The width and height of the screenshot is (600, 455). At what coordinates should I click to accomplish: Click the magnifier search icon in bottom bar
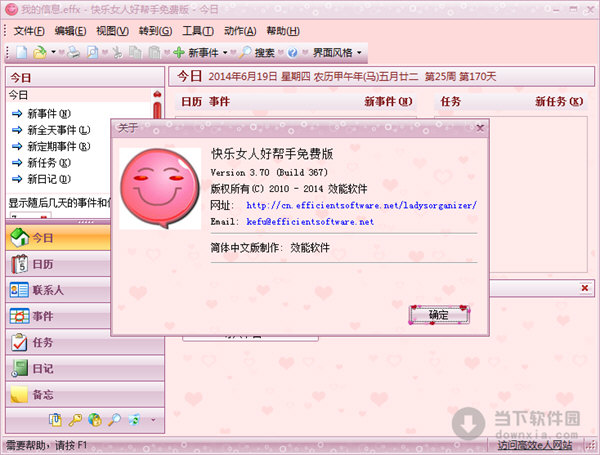point(114,420)
